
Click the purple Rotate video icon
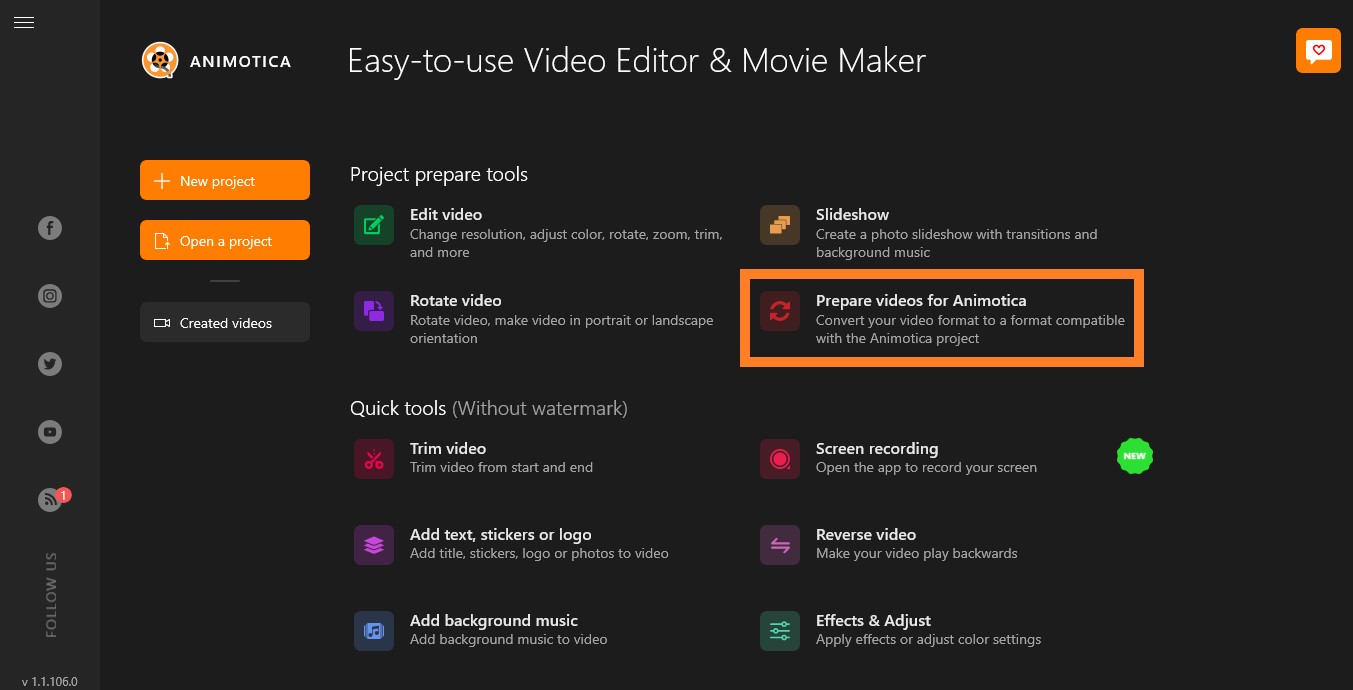(374, 311)
